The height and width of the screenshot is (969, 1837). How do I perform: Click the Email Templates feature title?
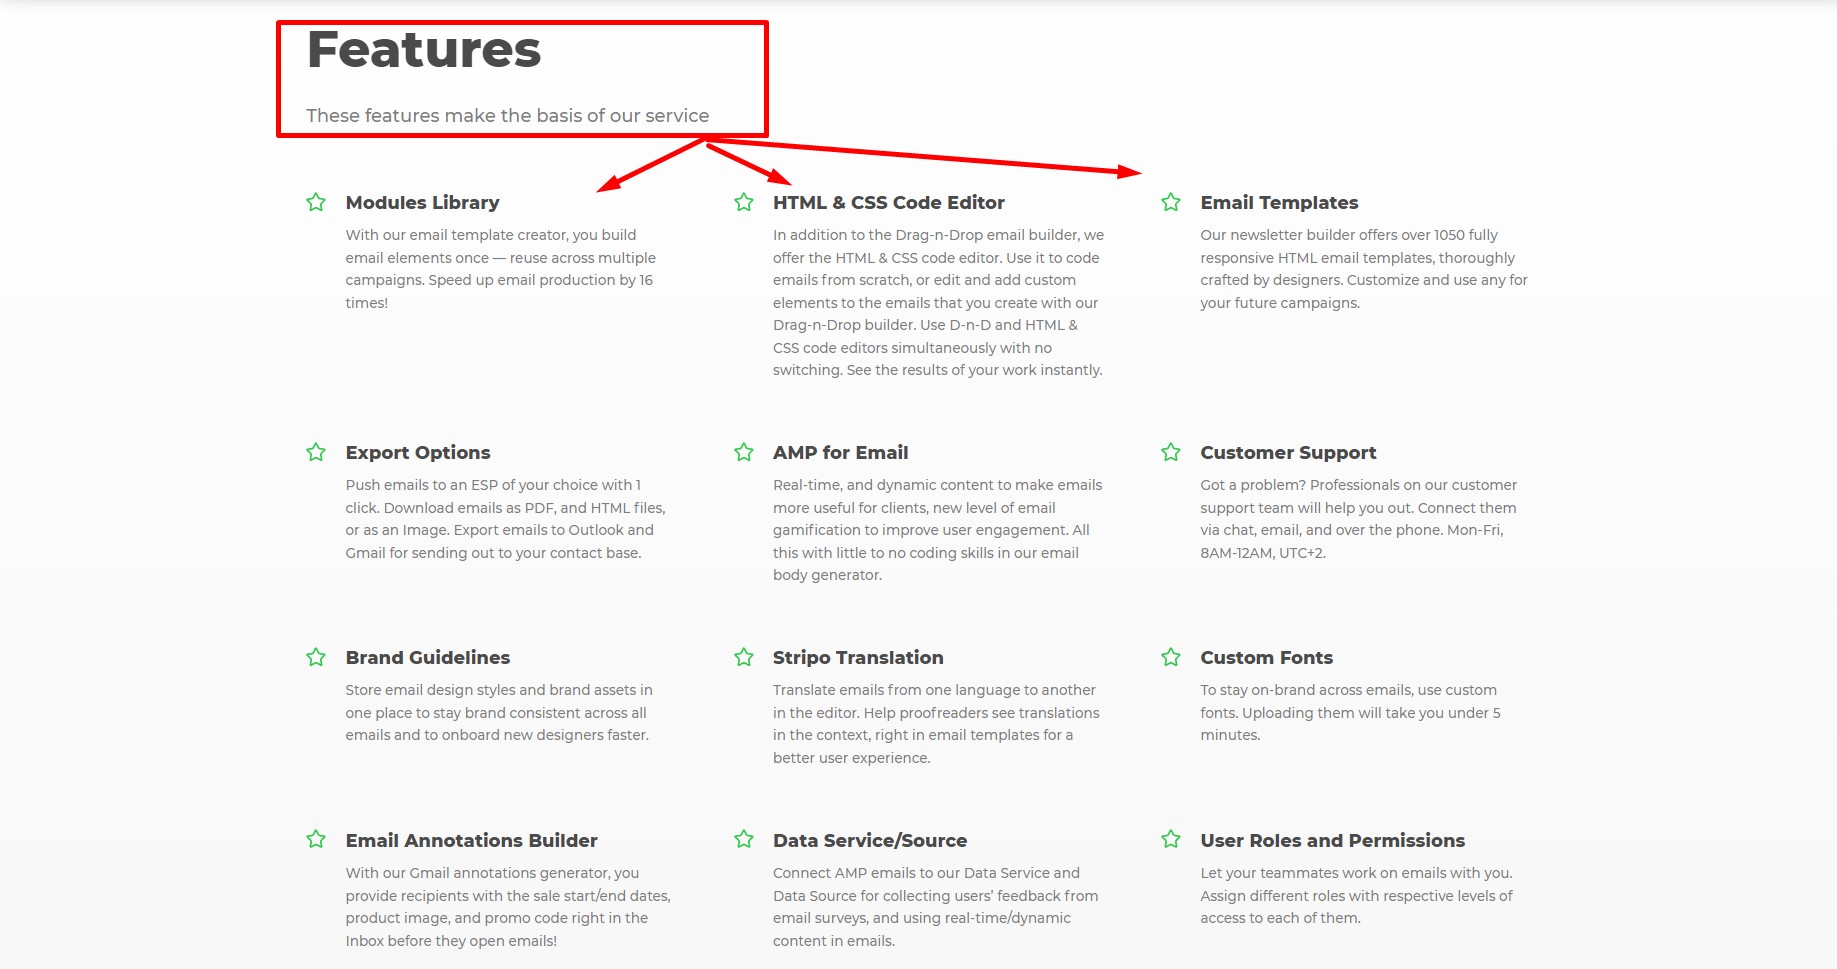coord(1279,203)
